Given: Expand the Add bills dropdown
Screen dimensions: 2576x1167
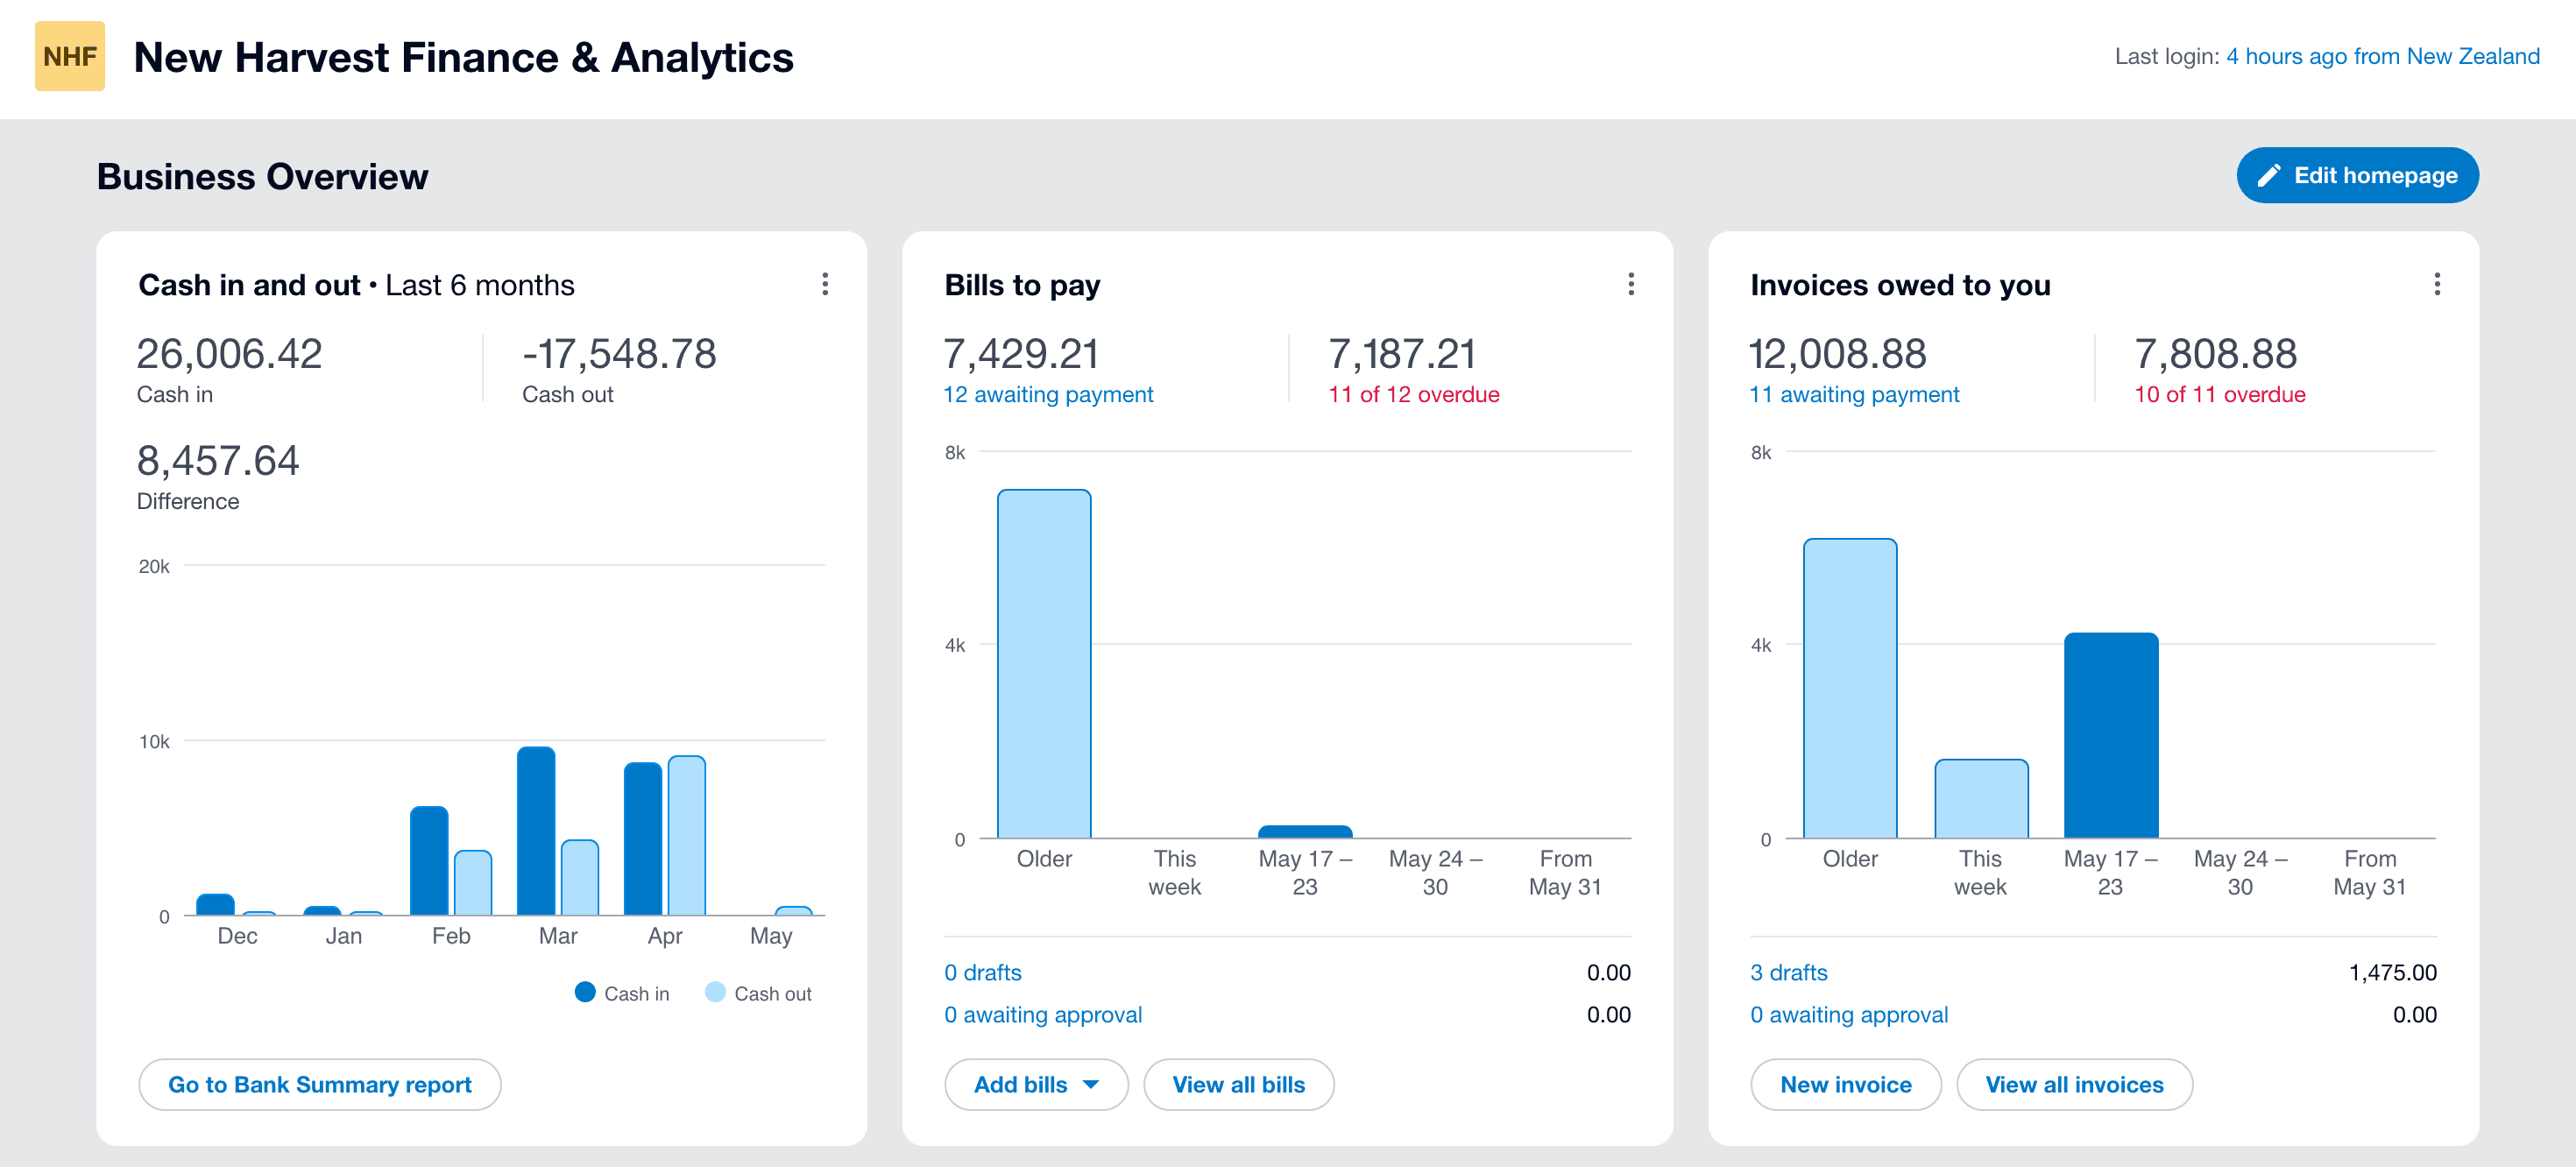Looking at the screenshot, I should click(x=1036, y=1084).
